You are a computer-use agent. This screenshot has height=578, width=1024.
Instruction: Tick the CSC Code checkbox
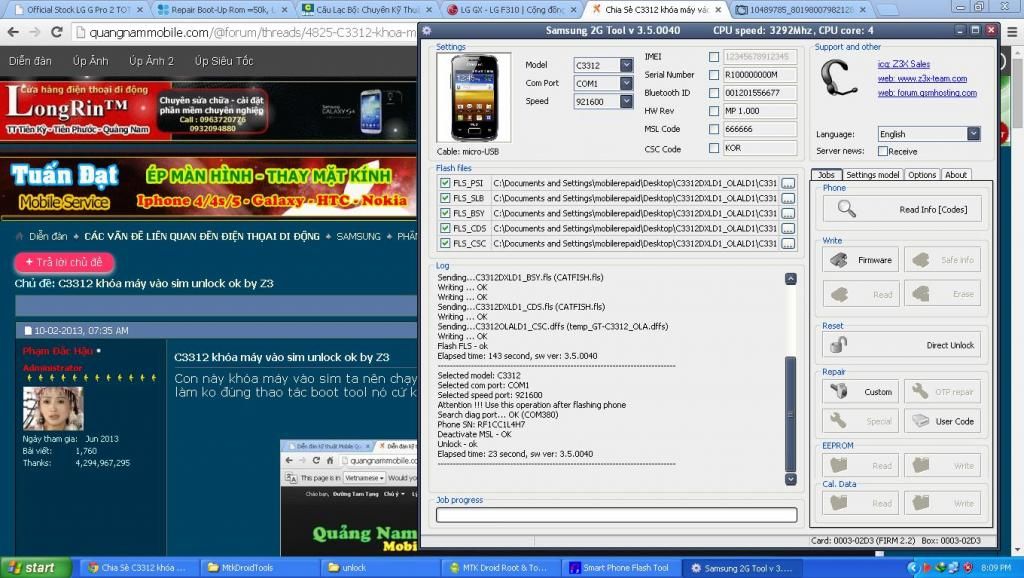point(714,148)
